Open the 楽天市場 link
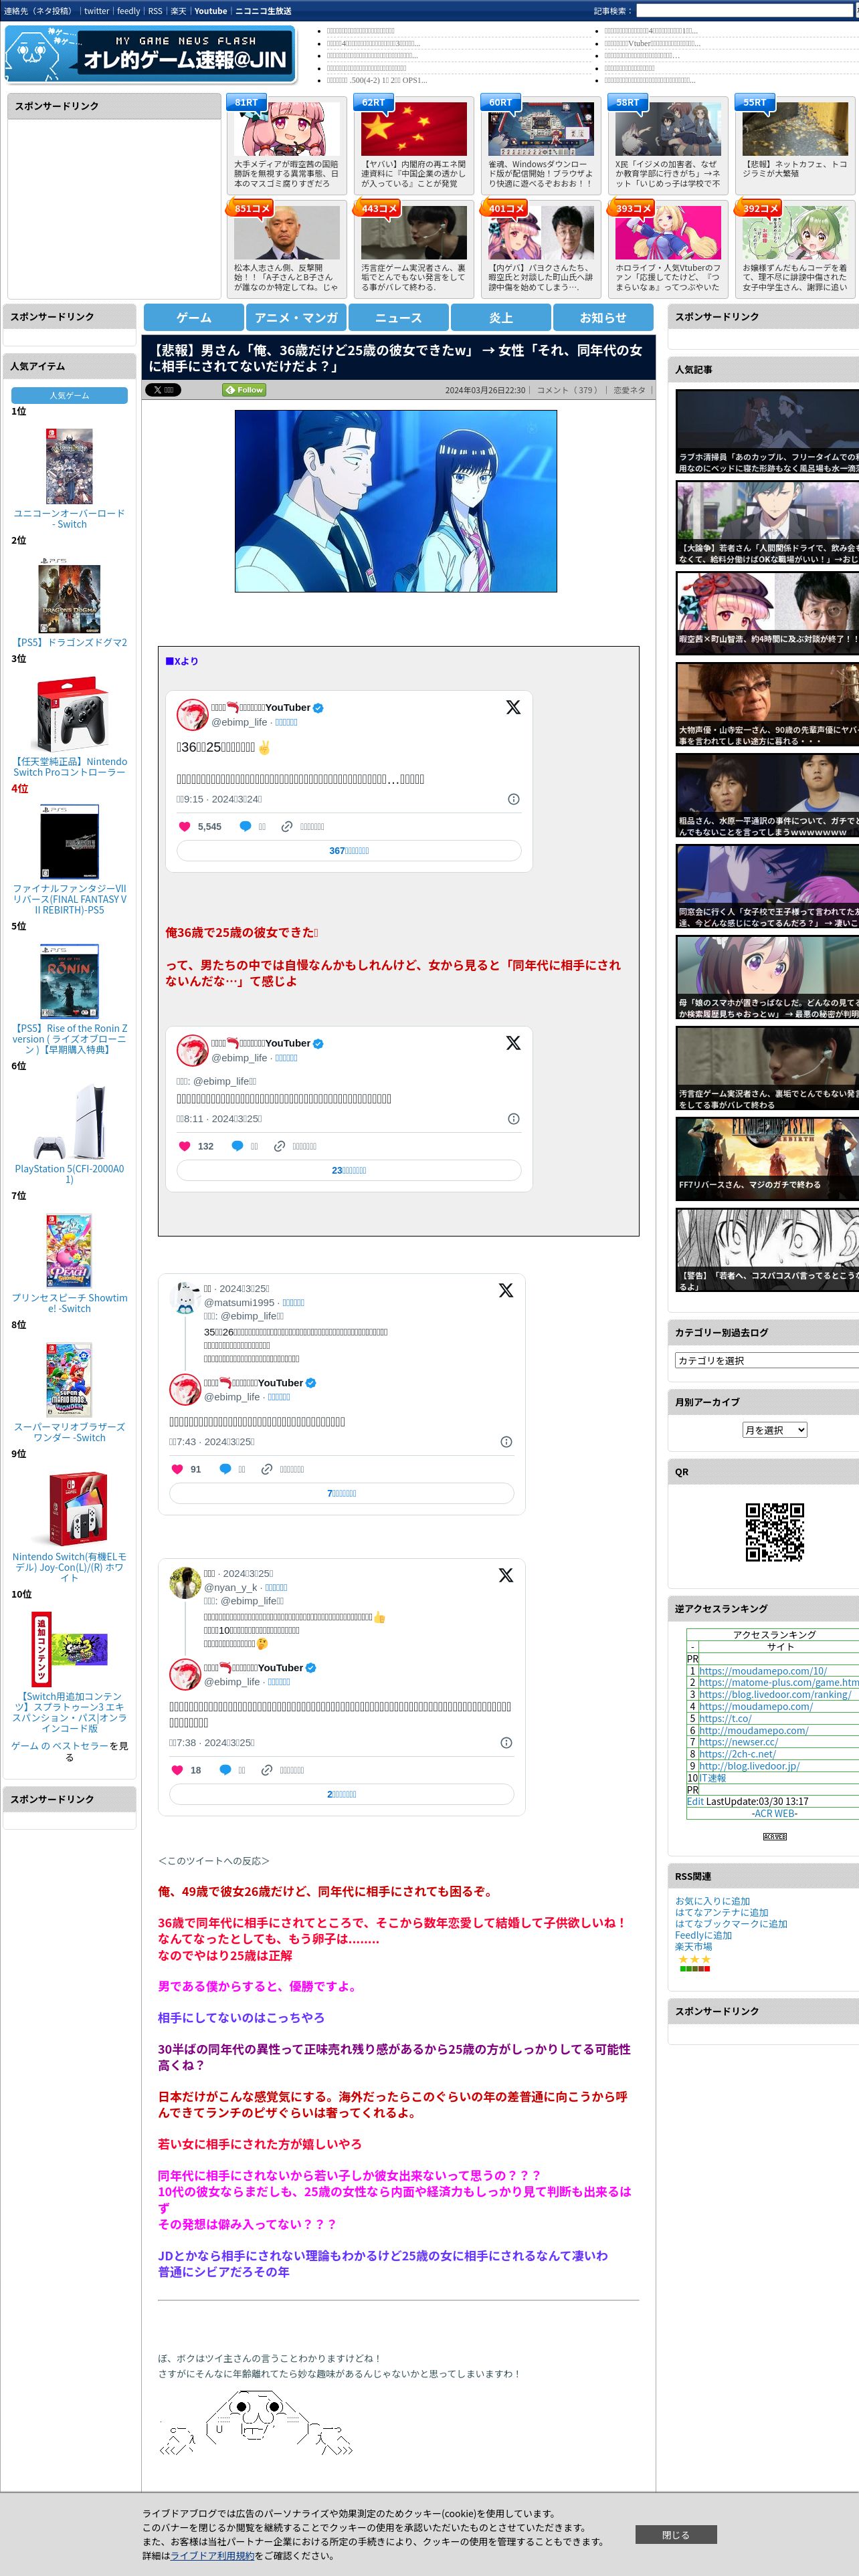Image resolution: width=859 pixels, height=2576 pixels. [x=693, y=1947]
